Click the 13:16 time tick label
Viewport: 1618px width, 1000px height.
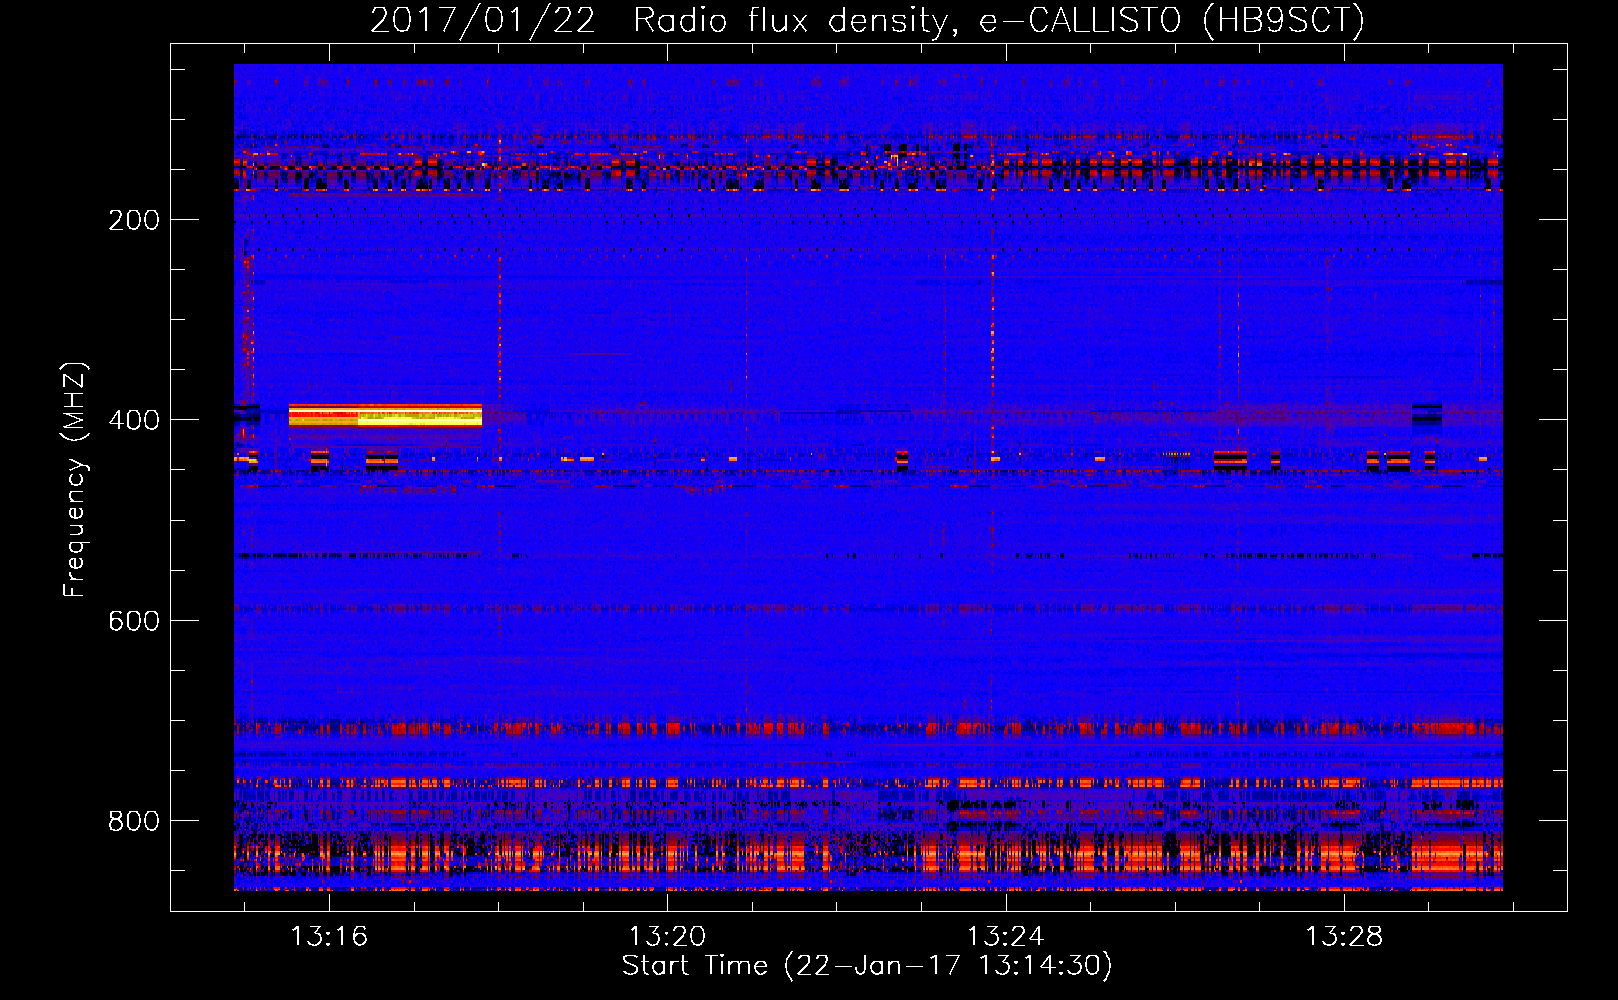[329, 936]
